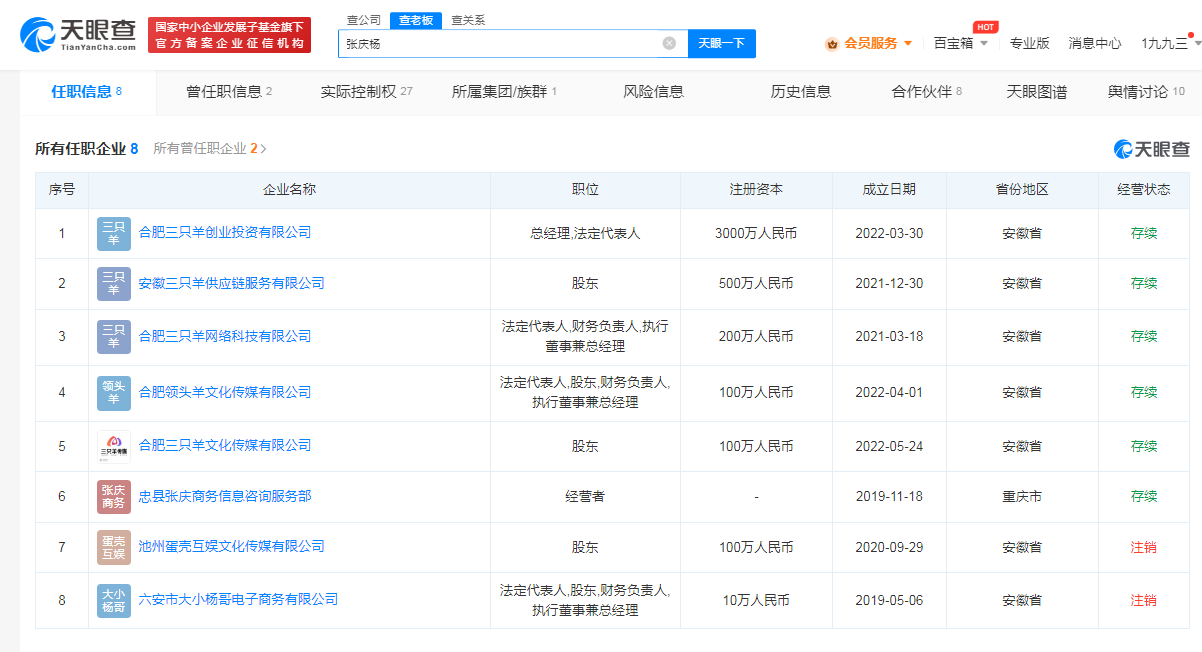Click the official credit agency red banner

tap(229, 35)
